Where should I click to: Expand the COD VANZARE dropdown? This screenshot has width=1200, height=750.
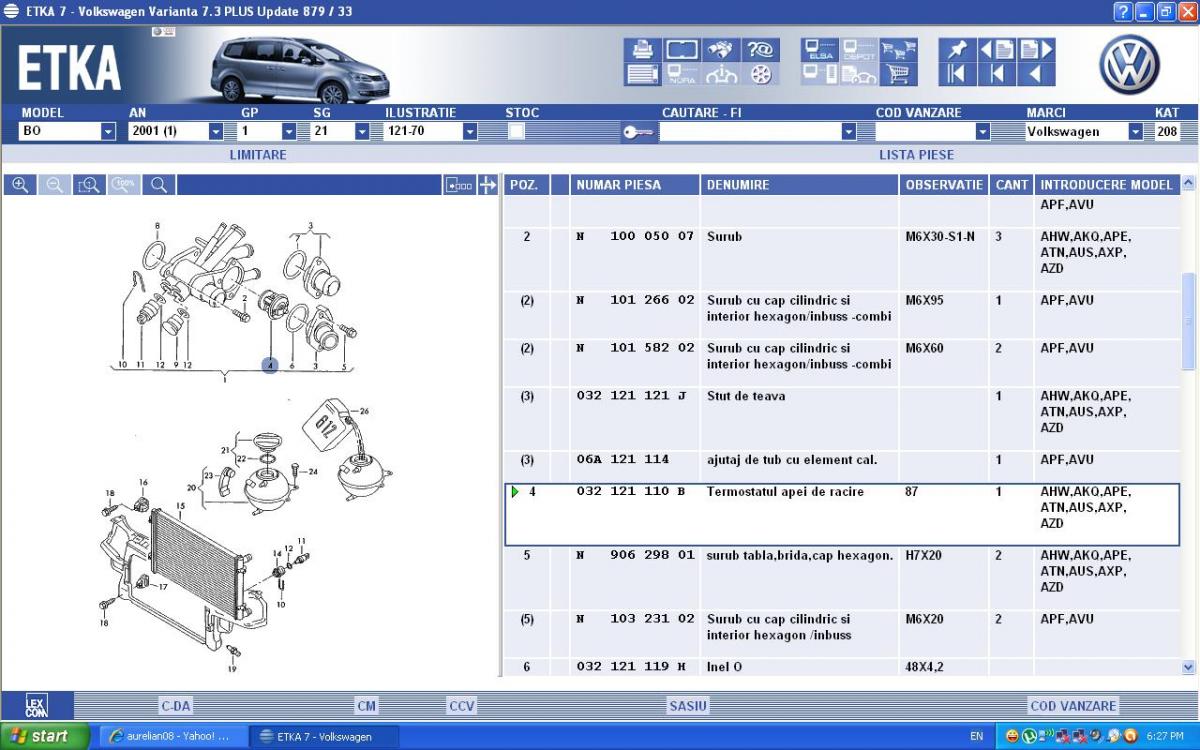point(983,131)
